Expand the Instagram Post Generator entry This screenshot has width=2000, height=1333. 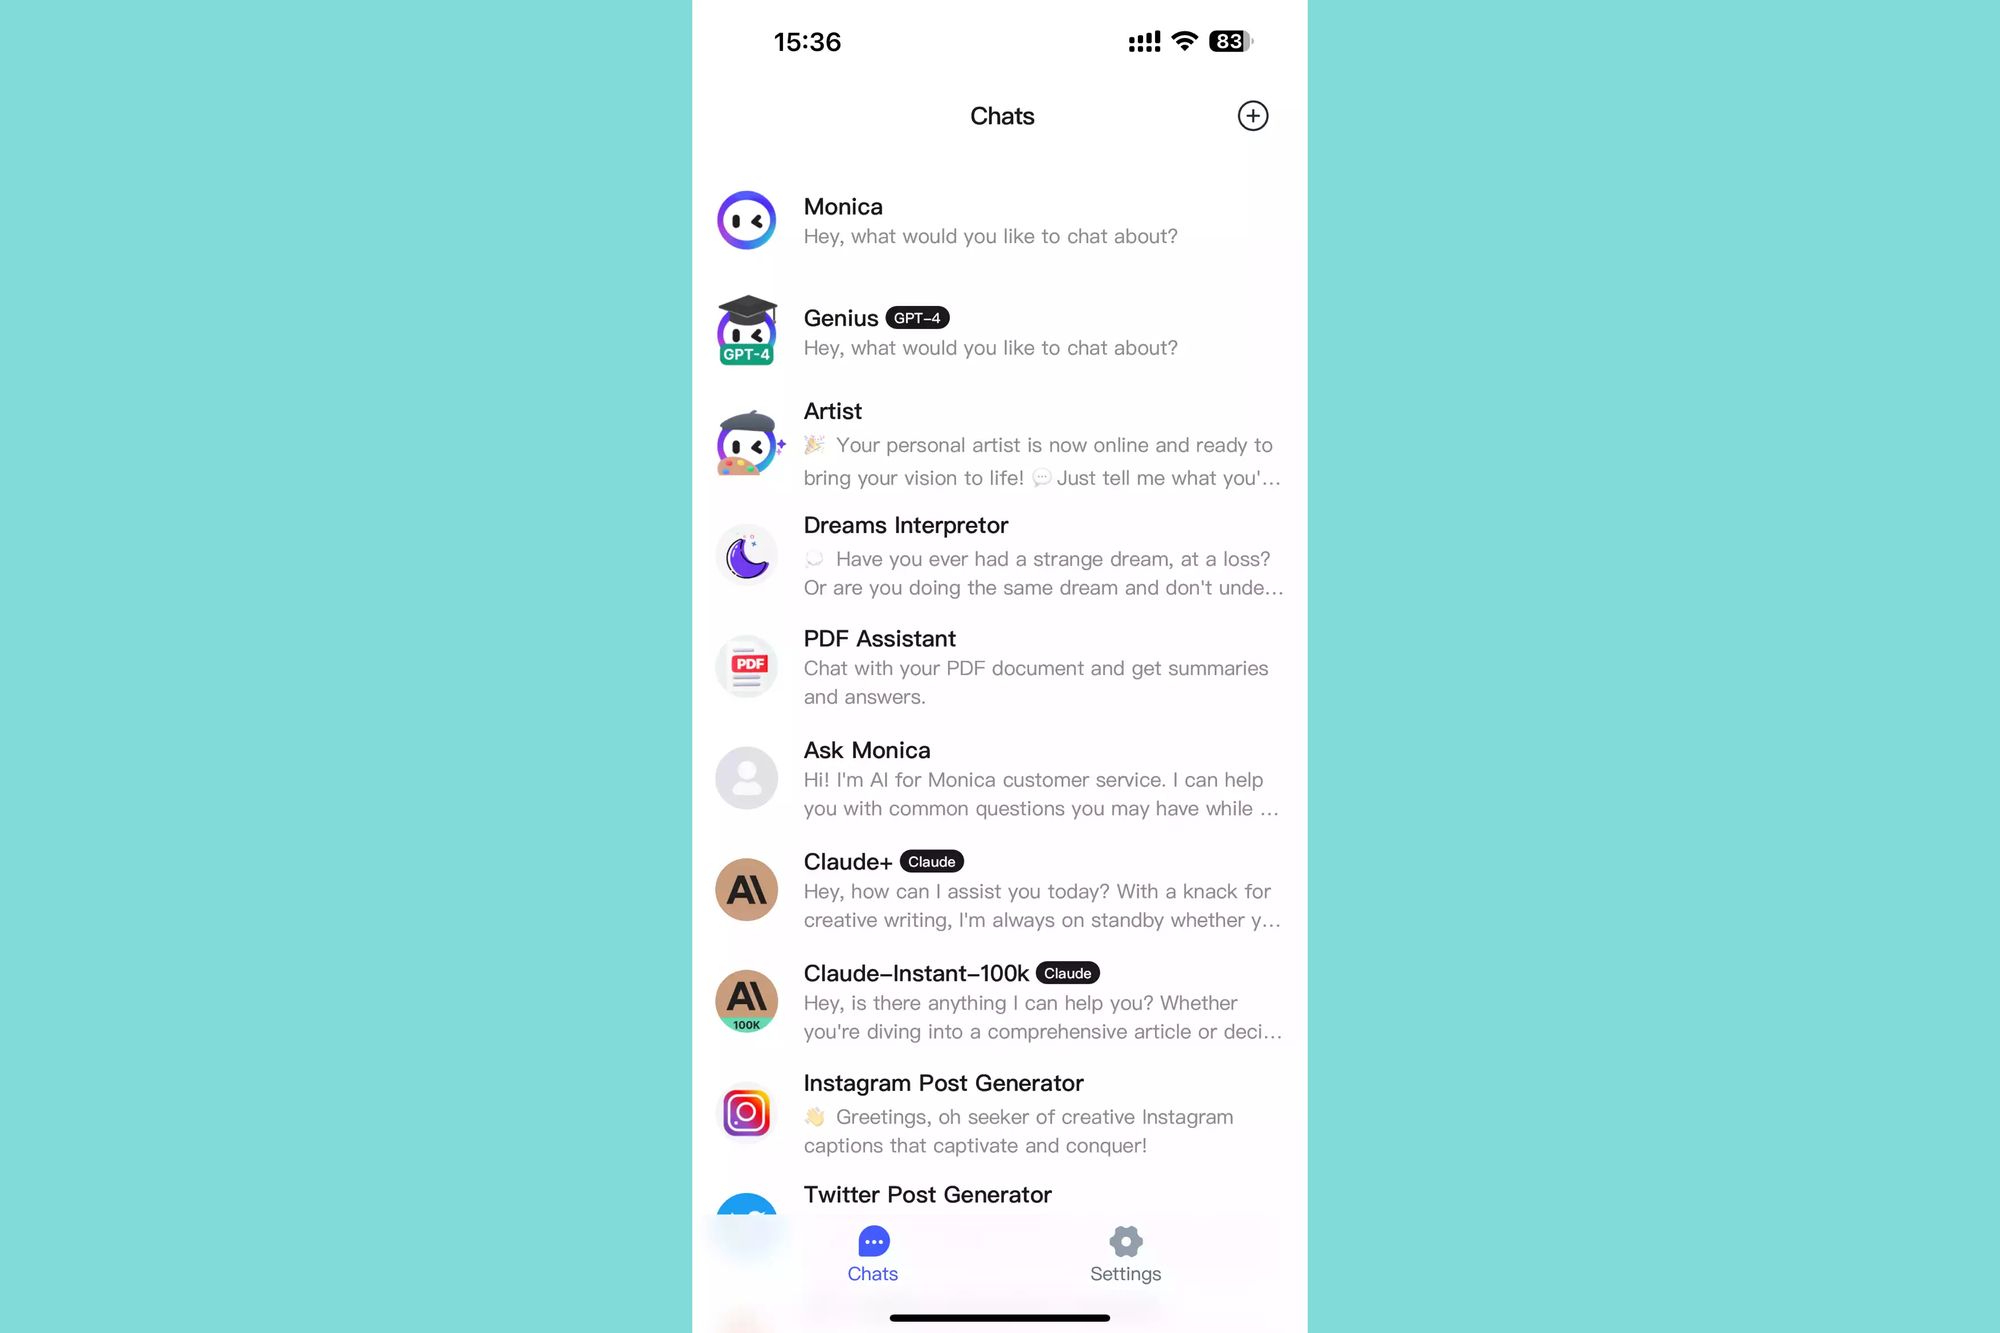999,1113
